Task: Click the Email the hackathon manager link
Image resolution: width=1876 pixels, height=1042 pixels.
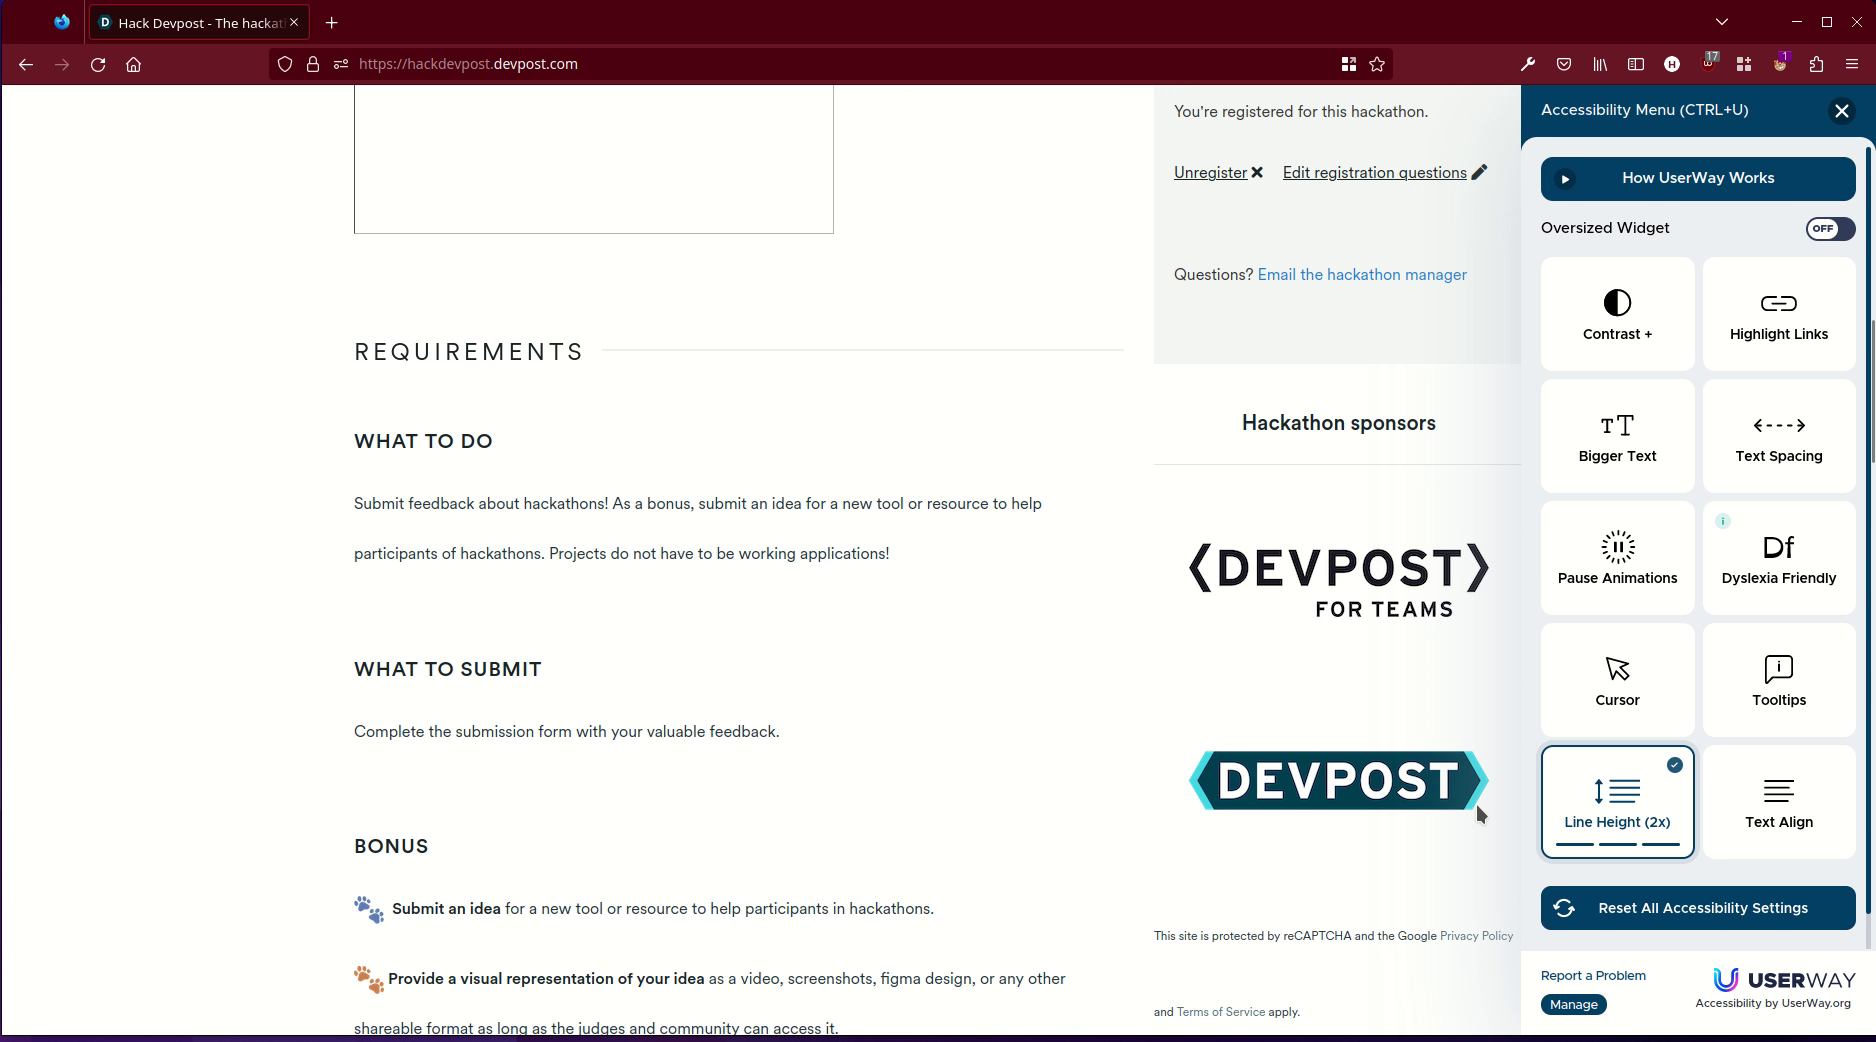Action: click(1361, 274)
